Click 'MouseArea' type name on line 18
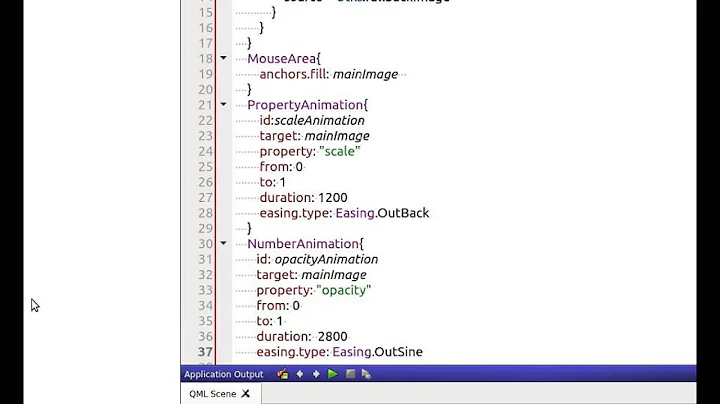This screenshot has width=720, height=404. pyautogui.click(x=281, y=59)
